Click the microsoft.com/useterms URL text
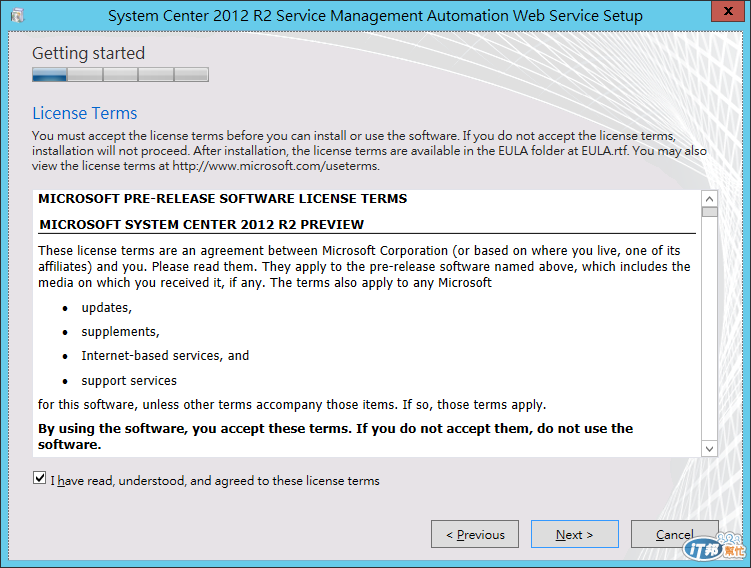 (276, 166)
